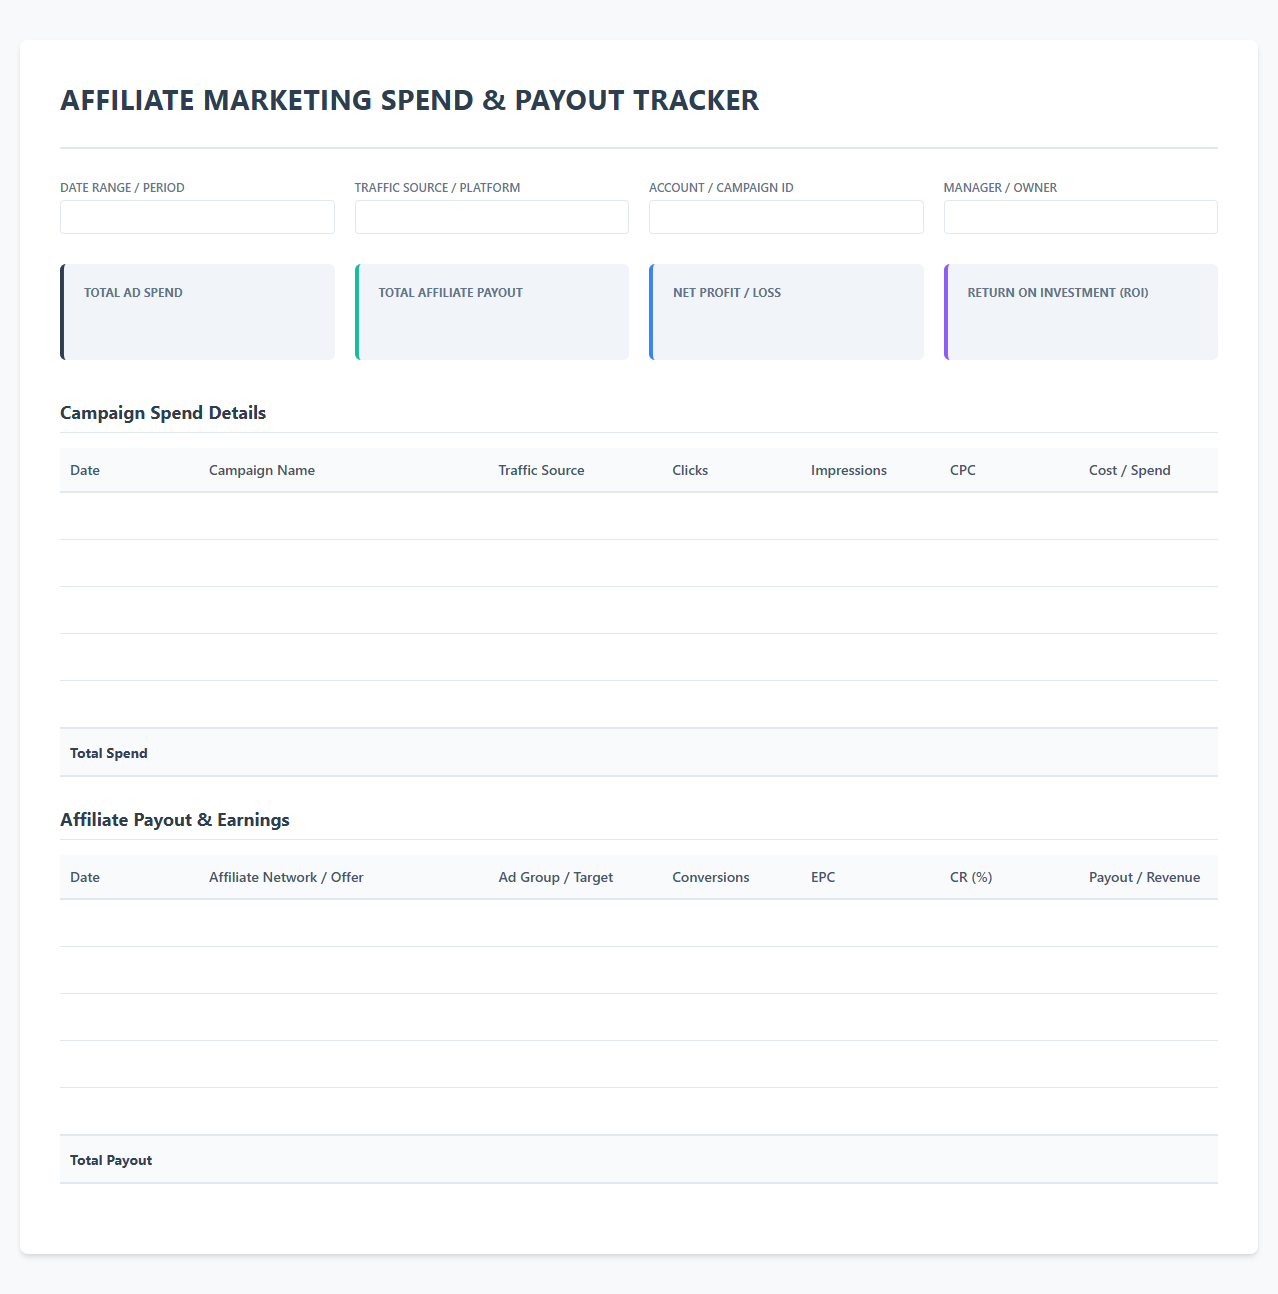Click the 'Affiliate Network / Offer' column header

(x=286, y=877)
